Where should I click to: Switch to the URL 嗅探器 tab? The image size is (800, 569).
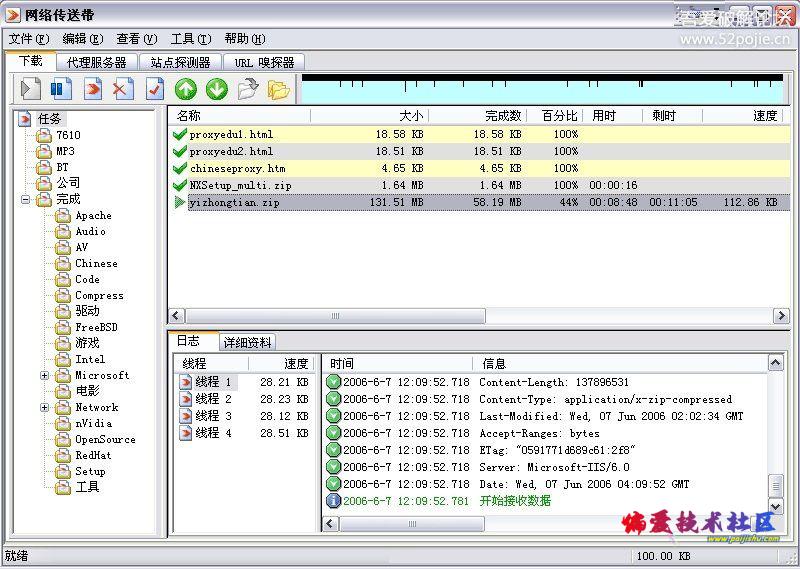(264, 63)
